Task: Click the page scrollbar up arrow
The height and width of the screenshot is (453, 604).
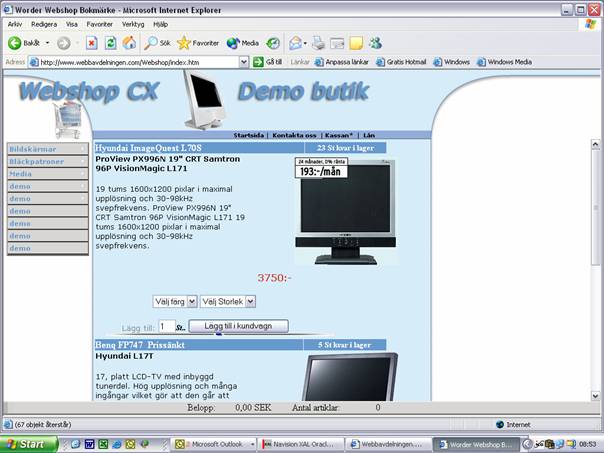Action: tap(595, 144)
